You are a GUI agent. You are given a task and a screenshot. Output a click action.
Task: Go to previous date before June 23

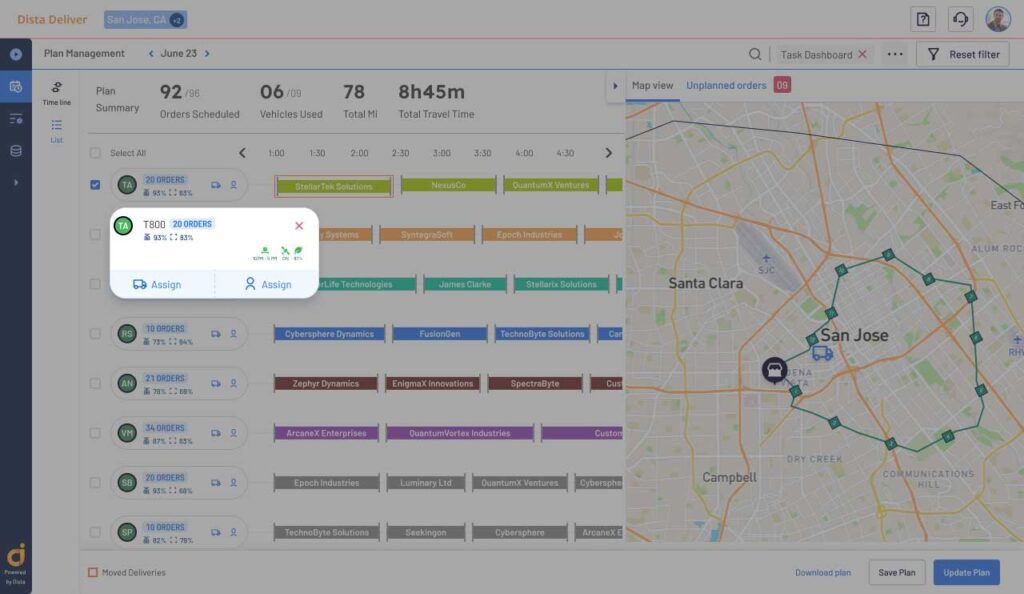151,54
